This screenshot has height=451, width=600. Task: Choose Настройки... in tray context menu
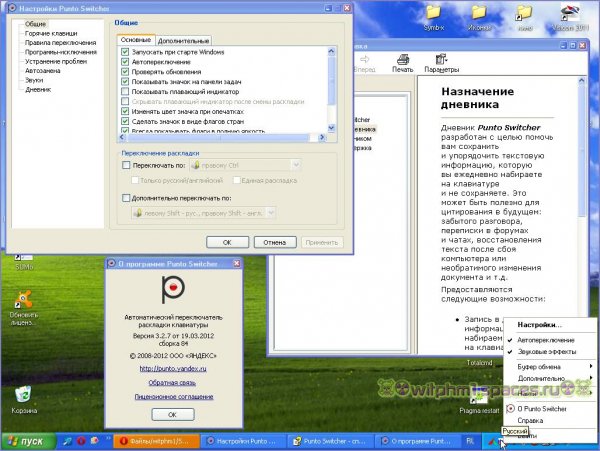point(550,325)
